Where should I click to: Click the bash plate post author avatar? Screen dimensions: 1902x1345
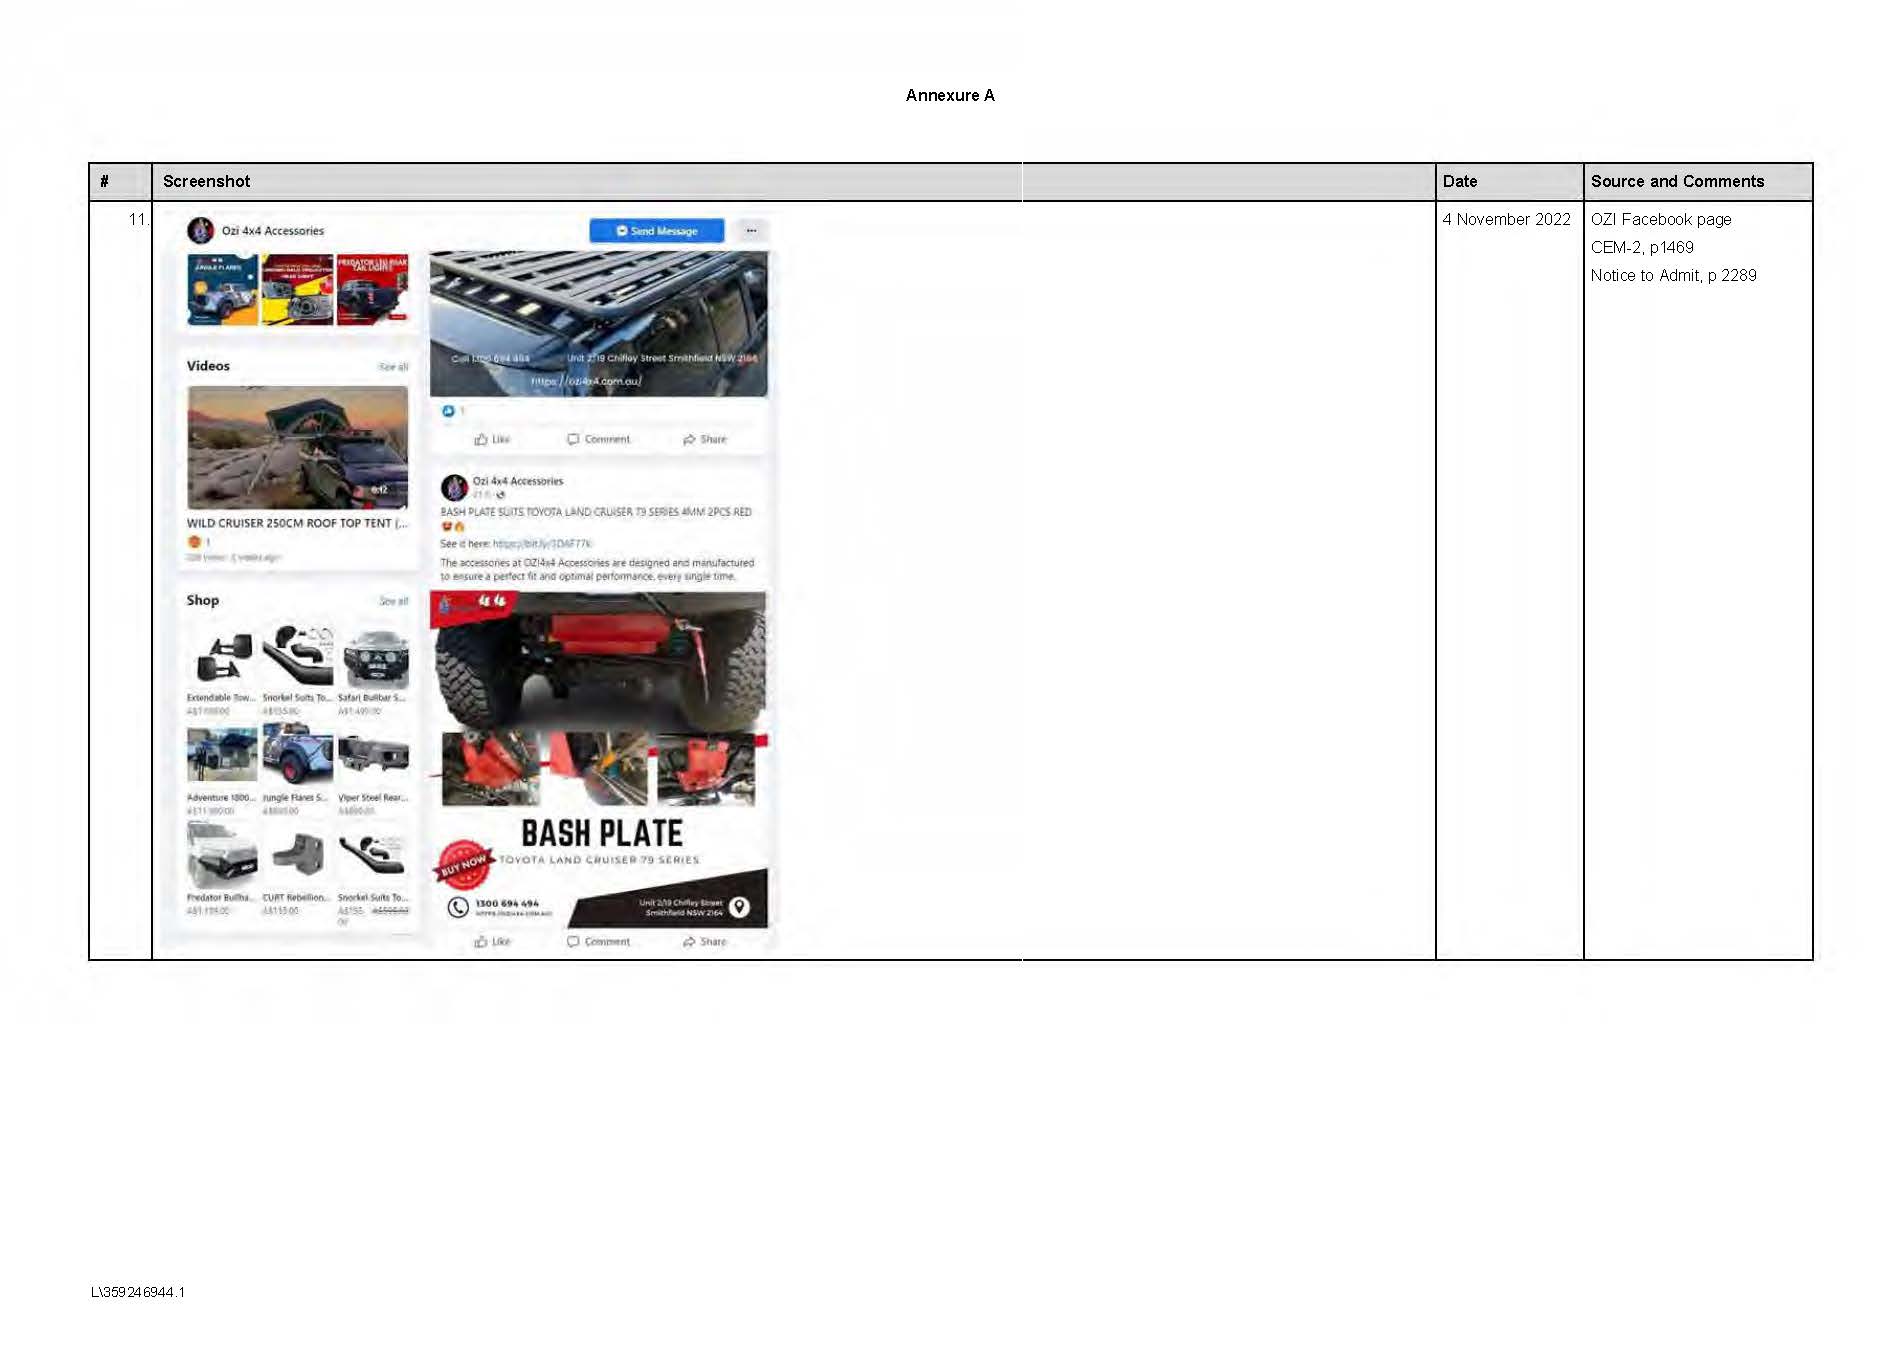tap(454, 487)
